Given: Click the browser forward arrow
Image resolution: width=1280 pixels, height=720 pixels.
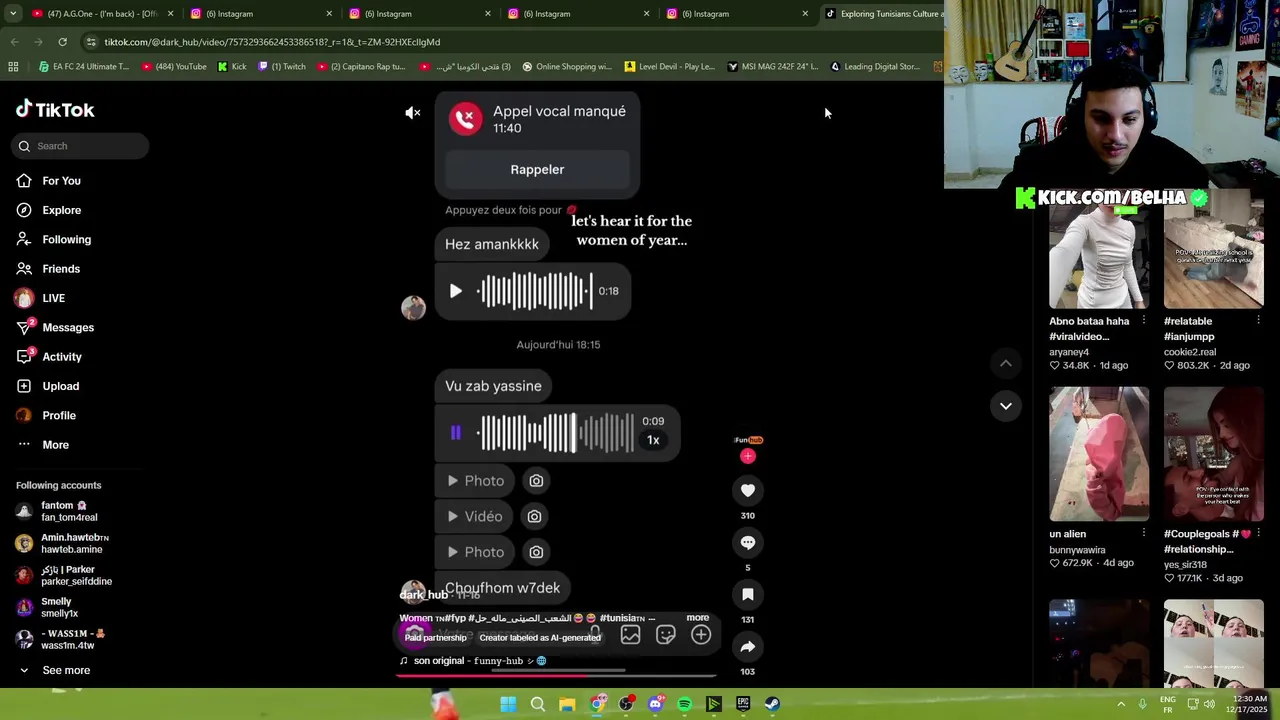Looking at the screenshot, I should click(x=38, y=42).
